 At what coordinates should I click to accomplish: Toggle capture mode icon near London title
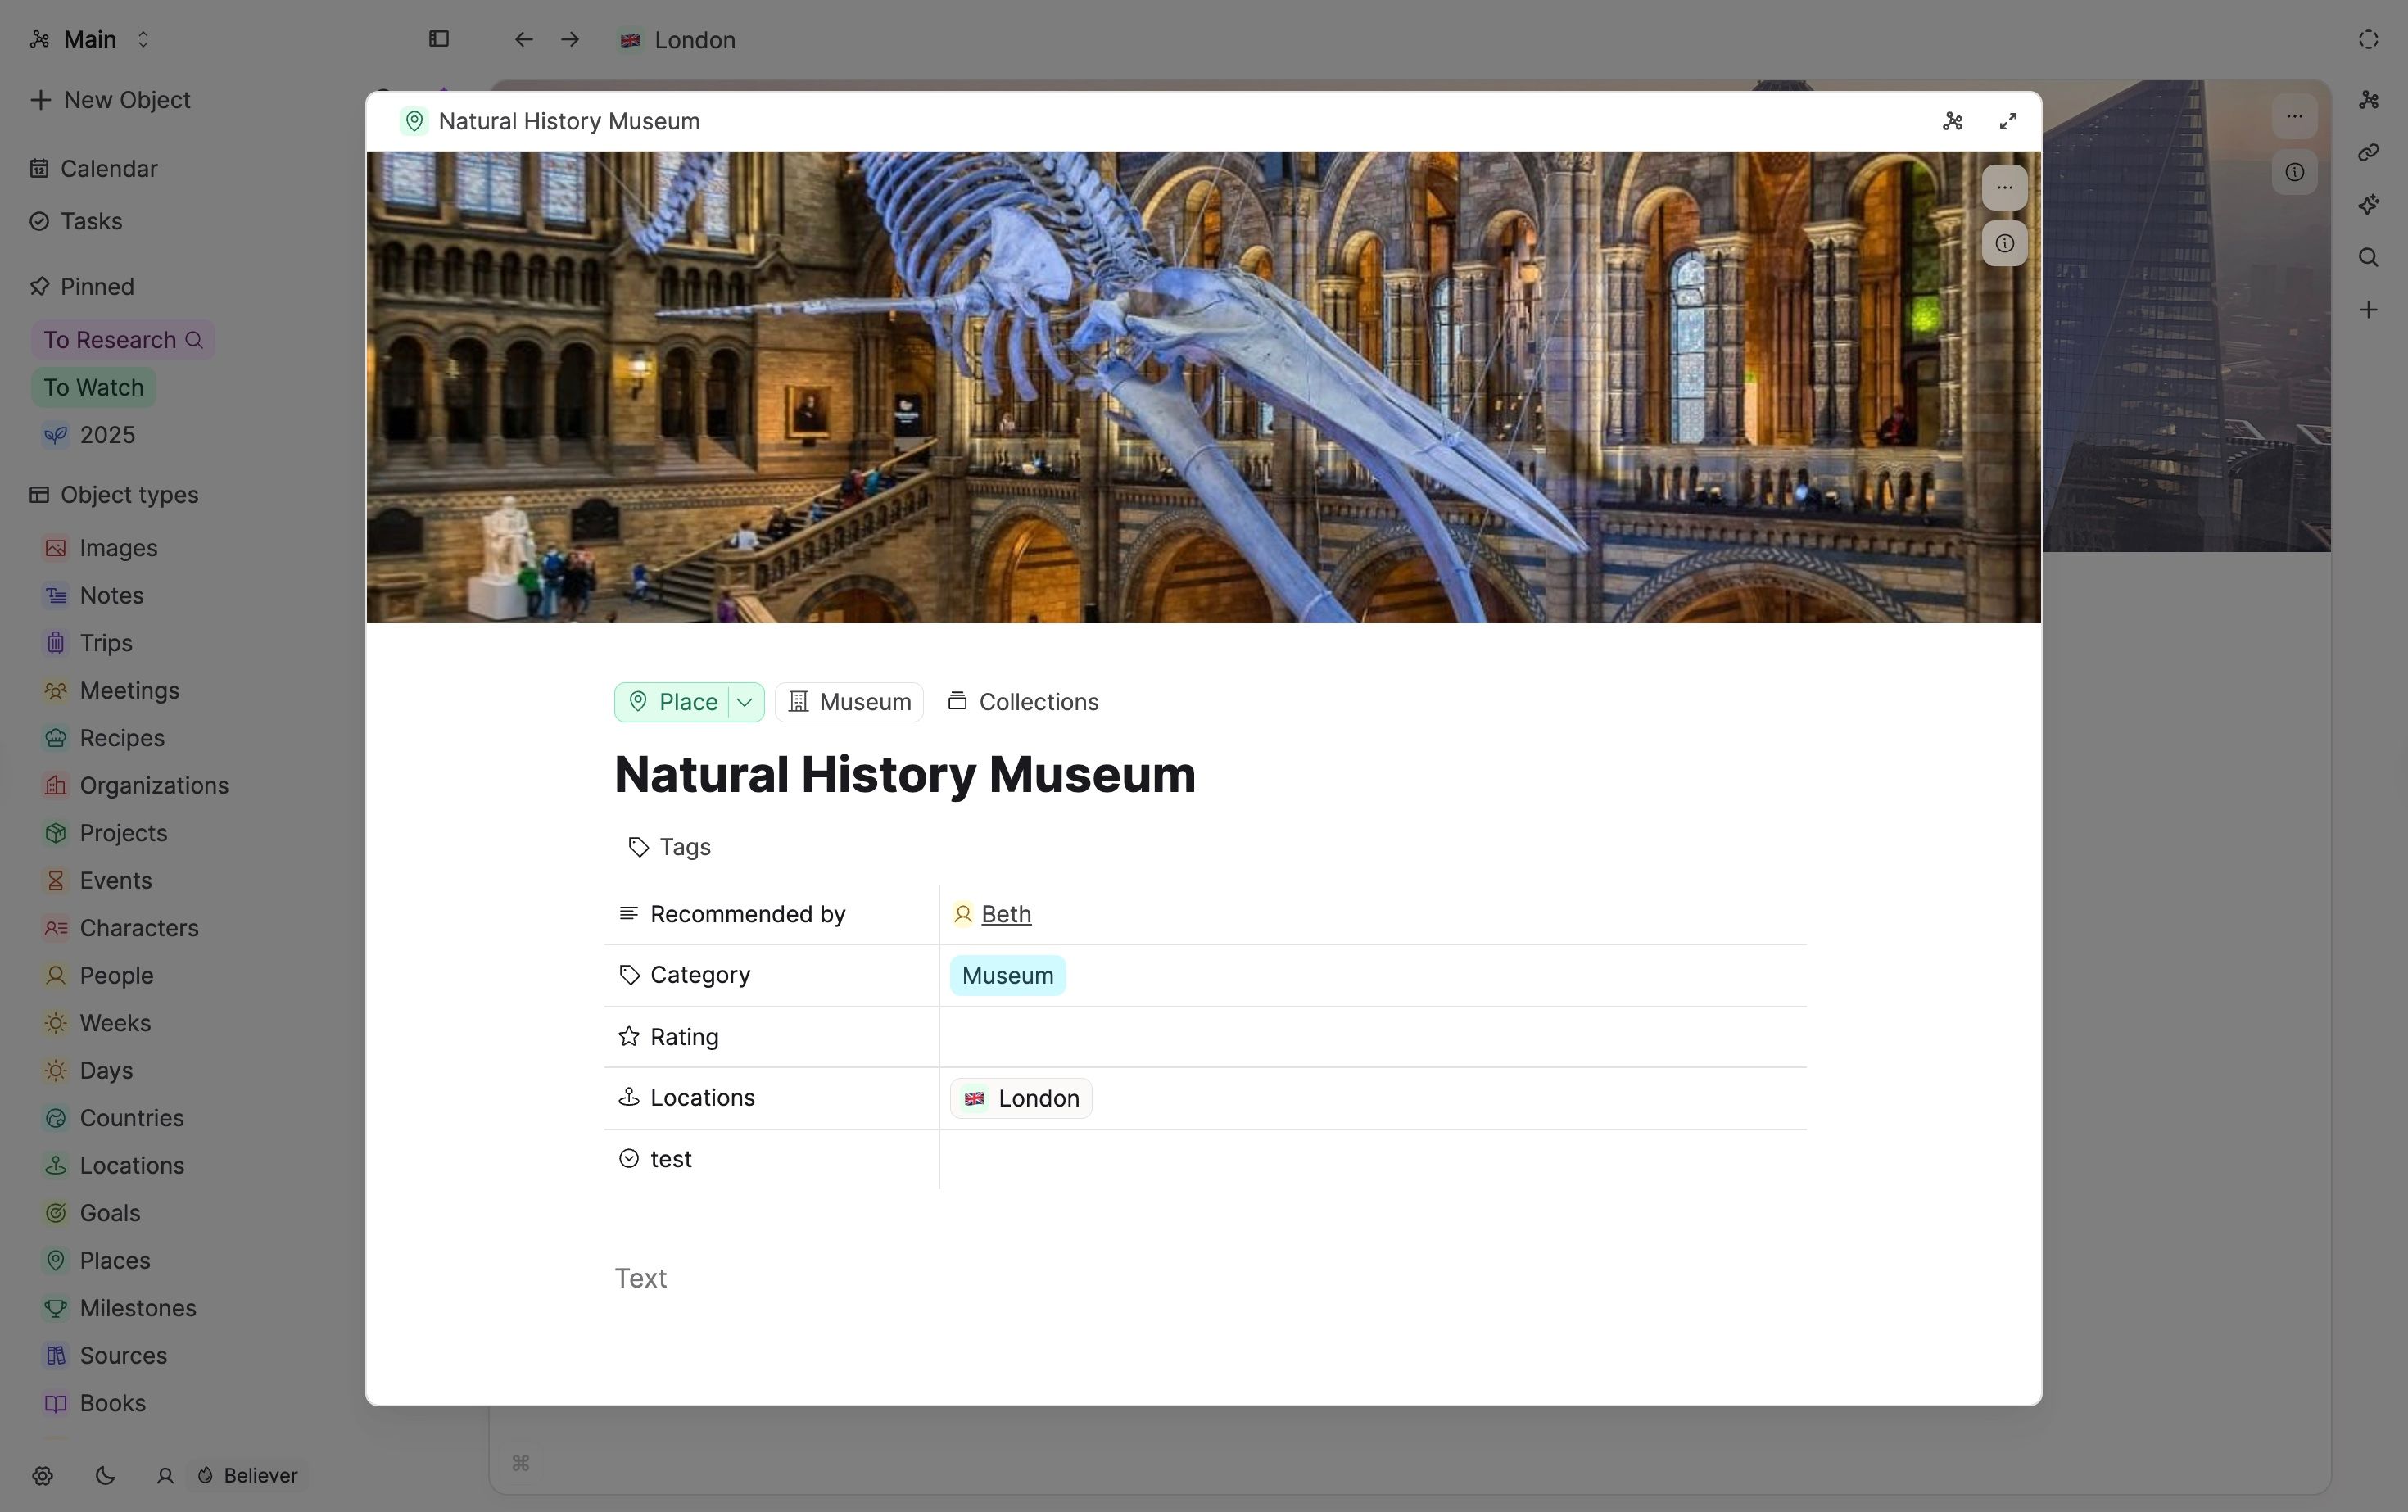(2367, 39)
